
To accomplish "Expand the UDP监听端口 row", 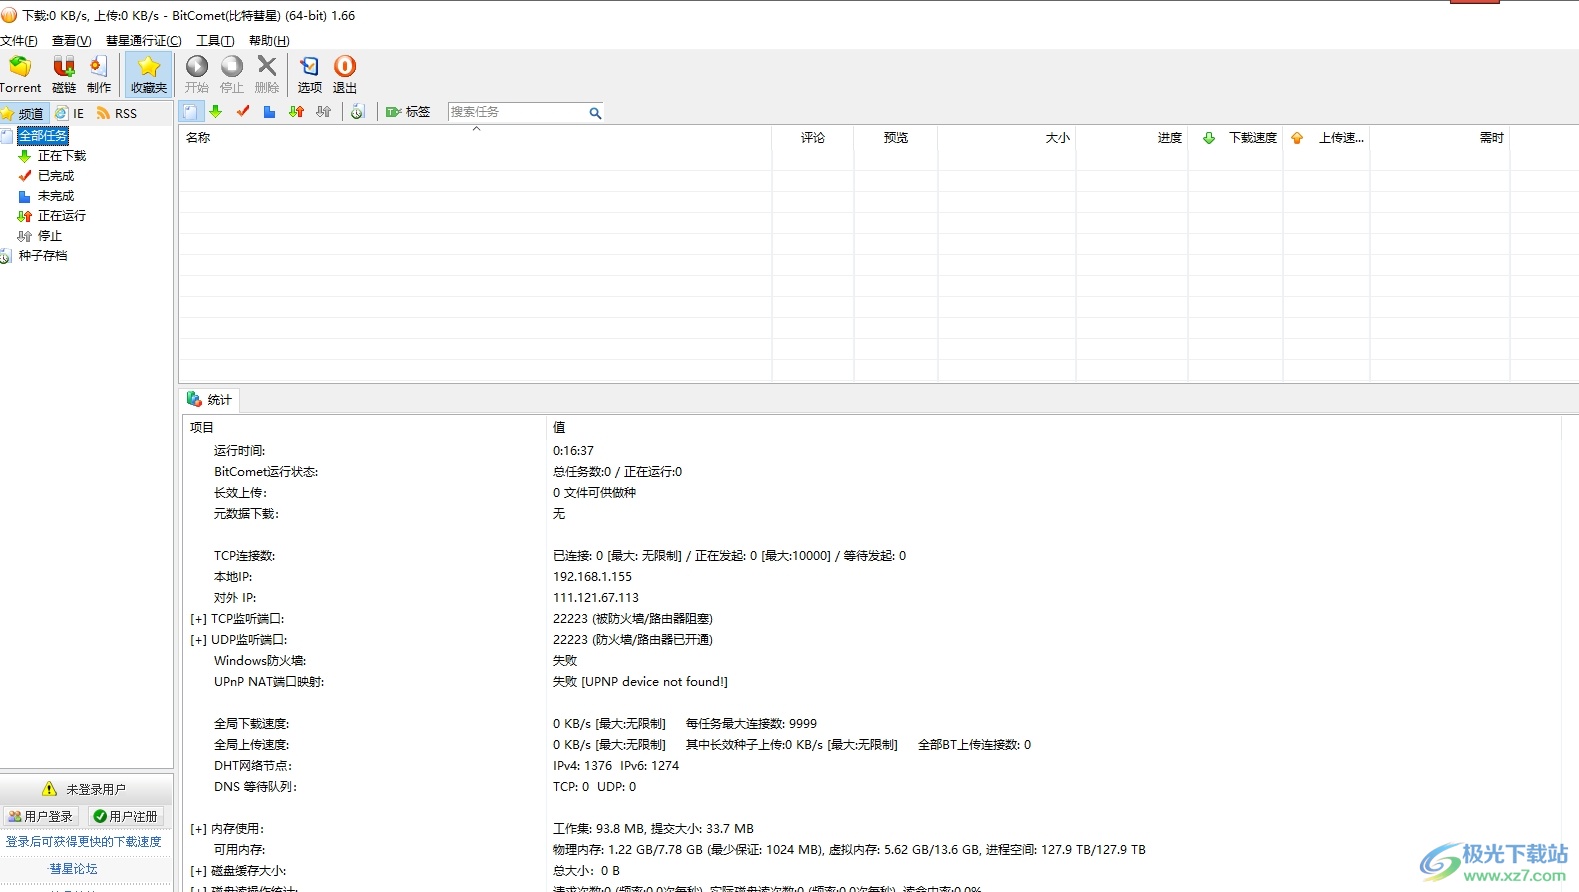I will pyautogui.click(x=198, y=641).
